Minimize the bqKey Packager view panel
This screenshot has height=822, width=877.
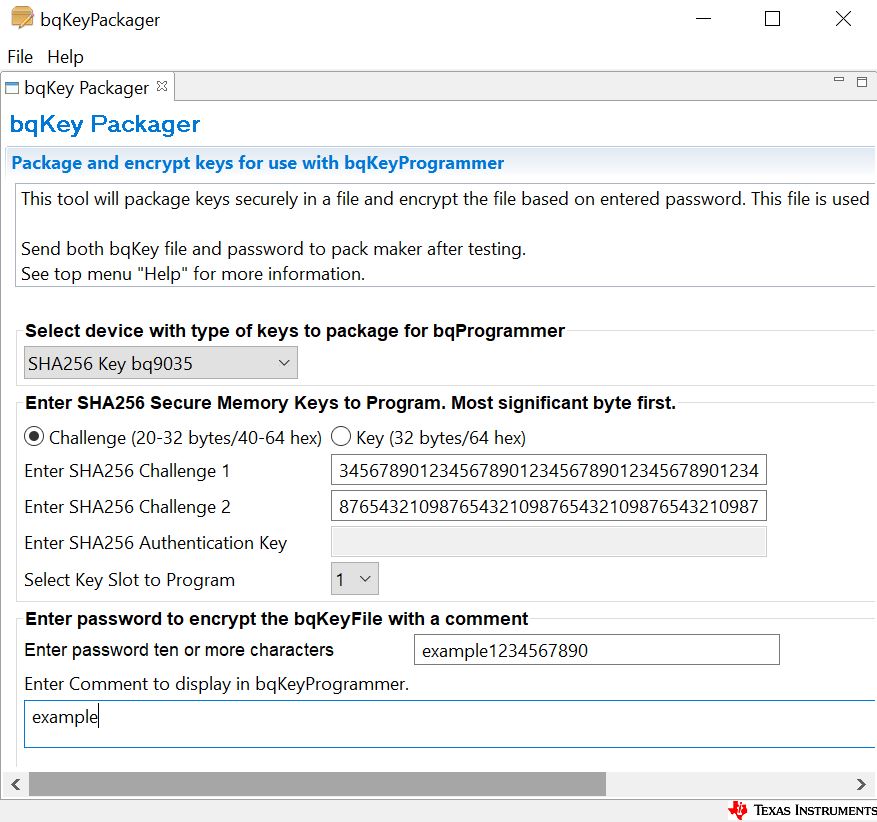pos(839,82)
